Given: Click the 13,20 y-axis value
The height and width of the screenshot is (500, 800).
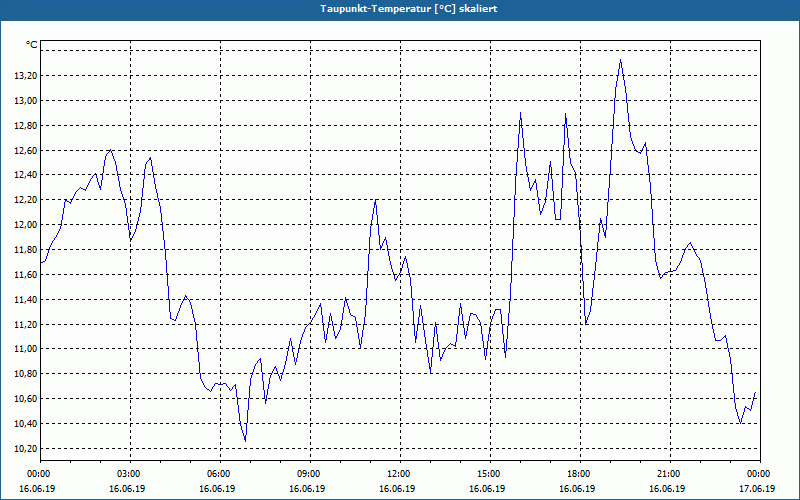Looking at the screenshot, I should click(x=26, y=76).
